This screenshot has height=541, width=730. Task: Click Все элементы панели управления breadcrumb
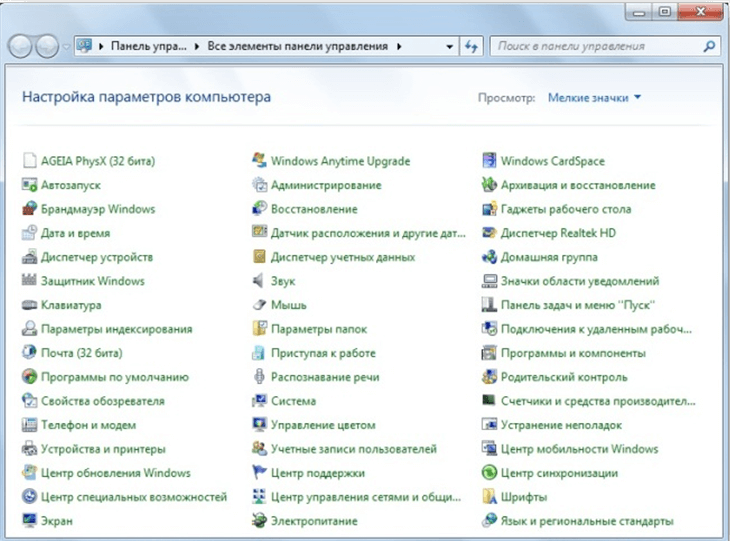click(297, 47)
